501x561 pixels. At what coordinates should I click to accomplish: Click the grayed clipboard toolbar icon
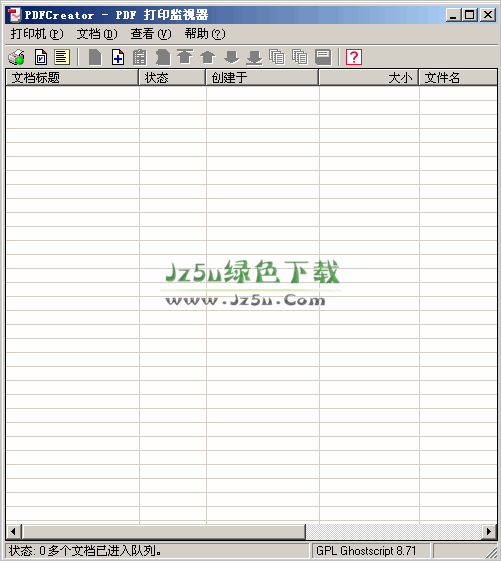(x=140, y=57)
